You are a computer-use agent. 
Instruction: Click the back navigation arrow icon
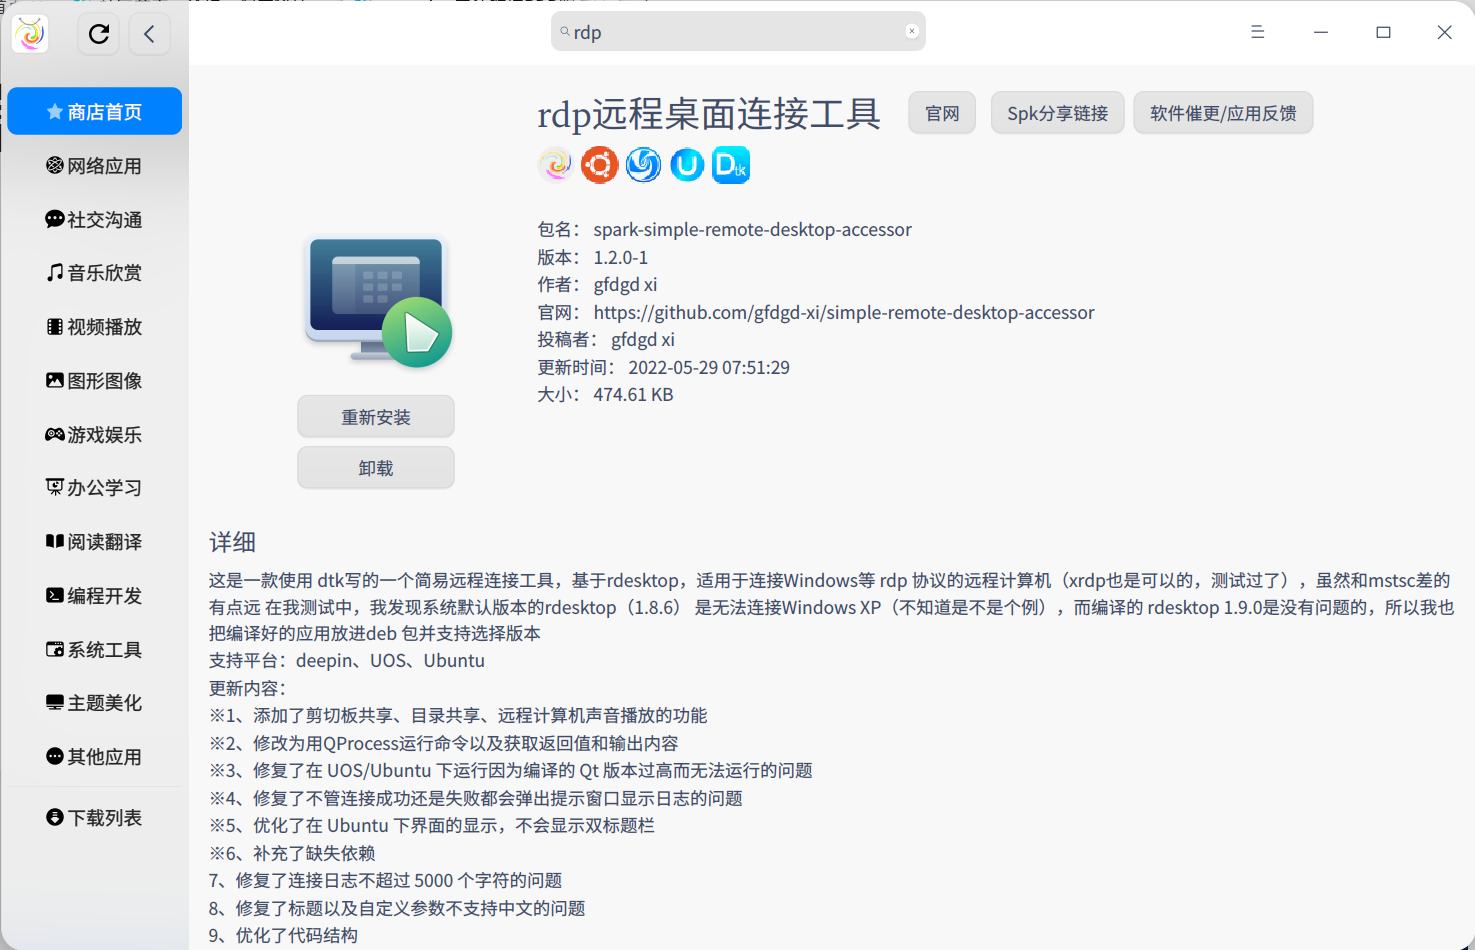149,33
